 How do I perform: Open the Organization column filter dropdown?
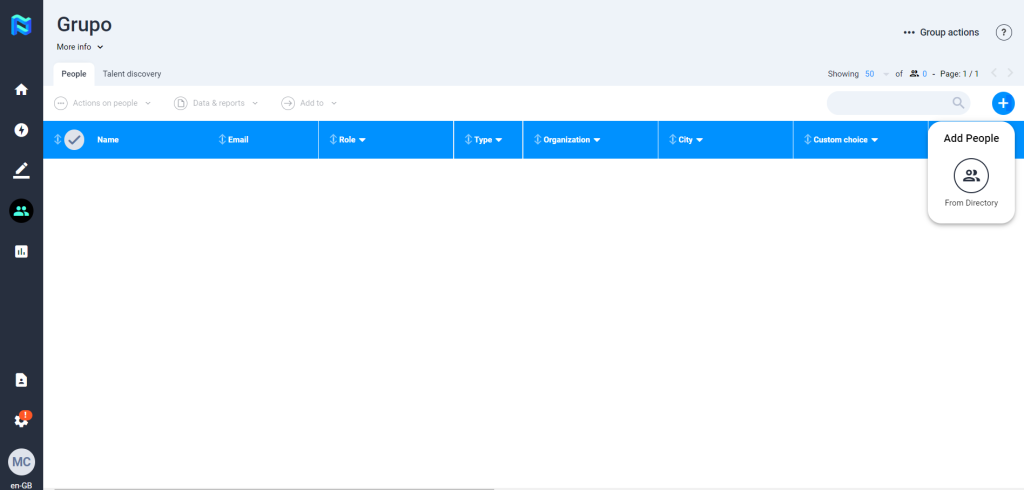pyautogui.click(x=597, y=140)
